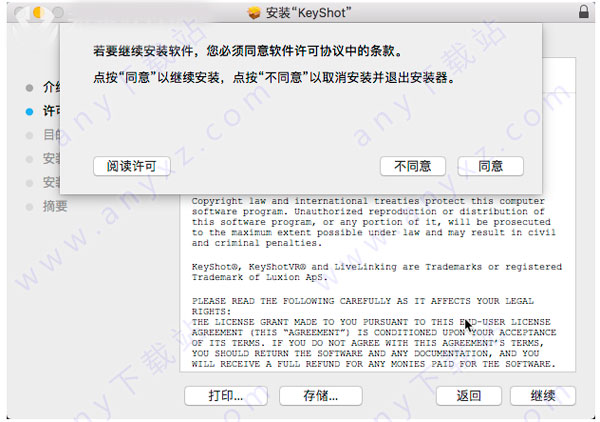Click the 不同意 (Disagree) button
The height and width of the screenshot is (422, 600).
[x=413, y=166]
